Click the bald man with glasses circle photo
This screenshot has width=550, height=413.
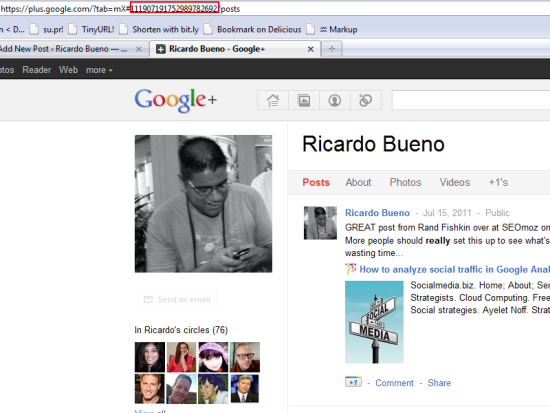pos(245,357)
